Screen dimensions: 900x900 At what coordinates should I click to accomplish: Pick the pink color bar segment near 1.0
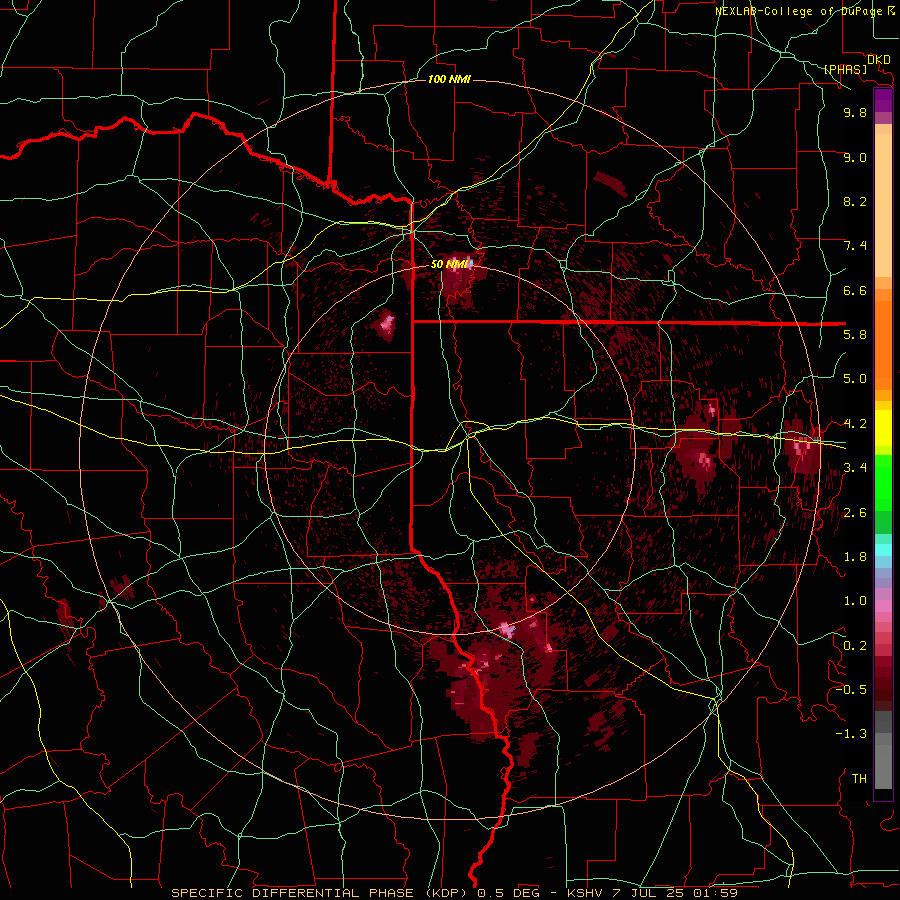click(x=883, y=606)
